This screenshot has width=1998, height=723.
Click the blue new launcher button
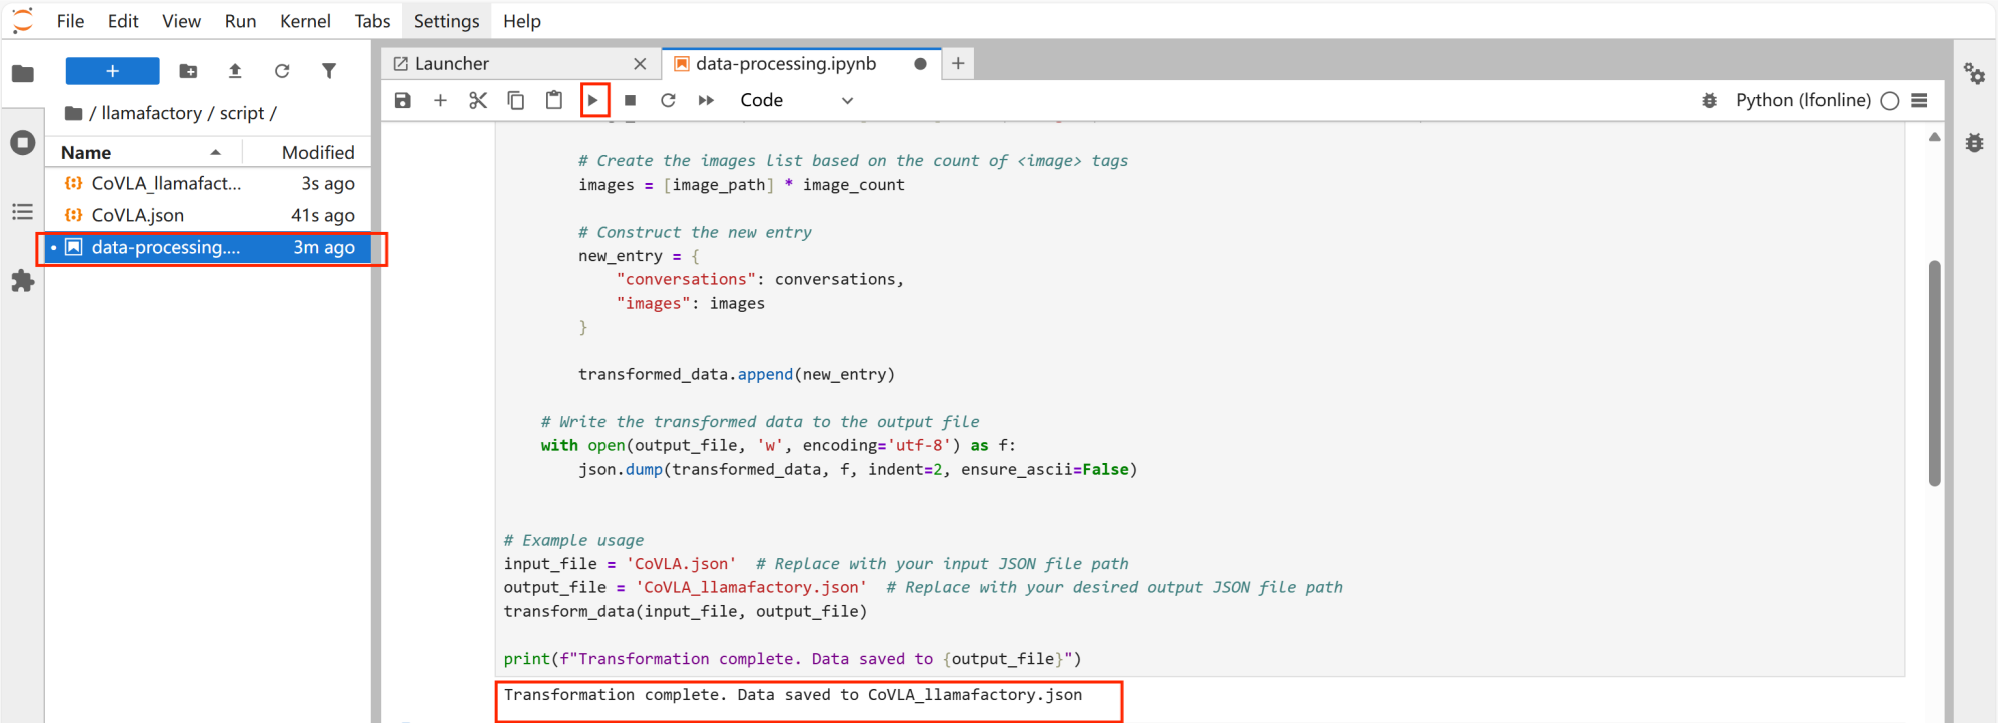click(112, 71)
